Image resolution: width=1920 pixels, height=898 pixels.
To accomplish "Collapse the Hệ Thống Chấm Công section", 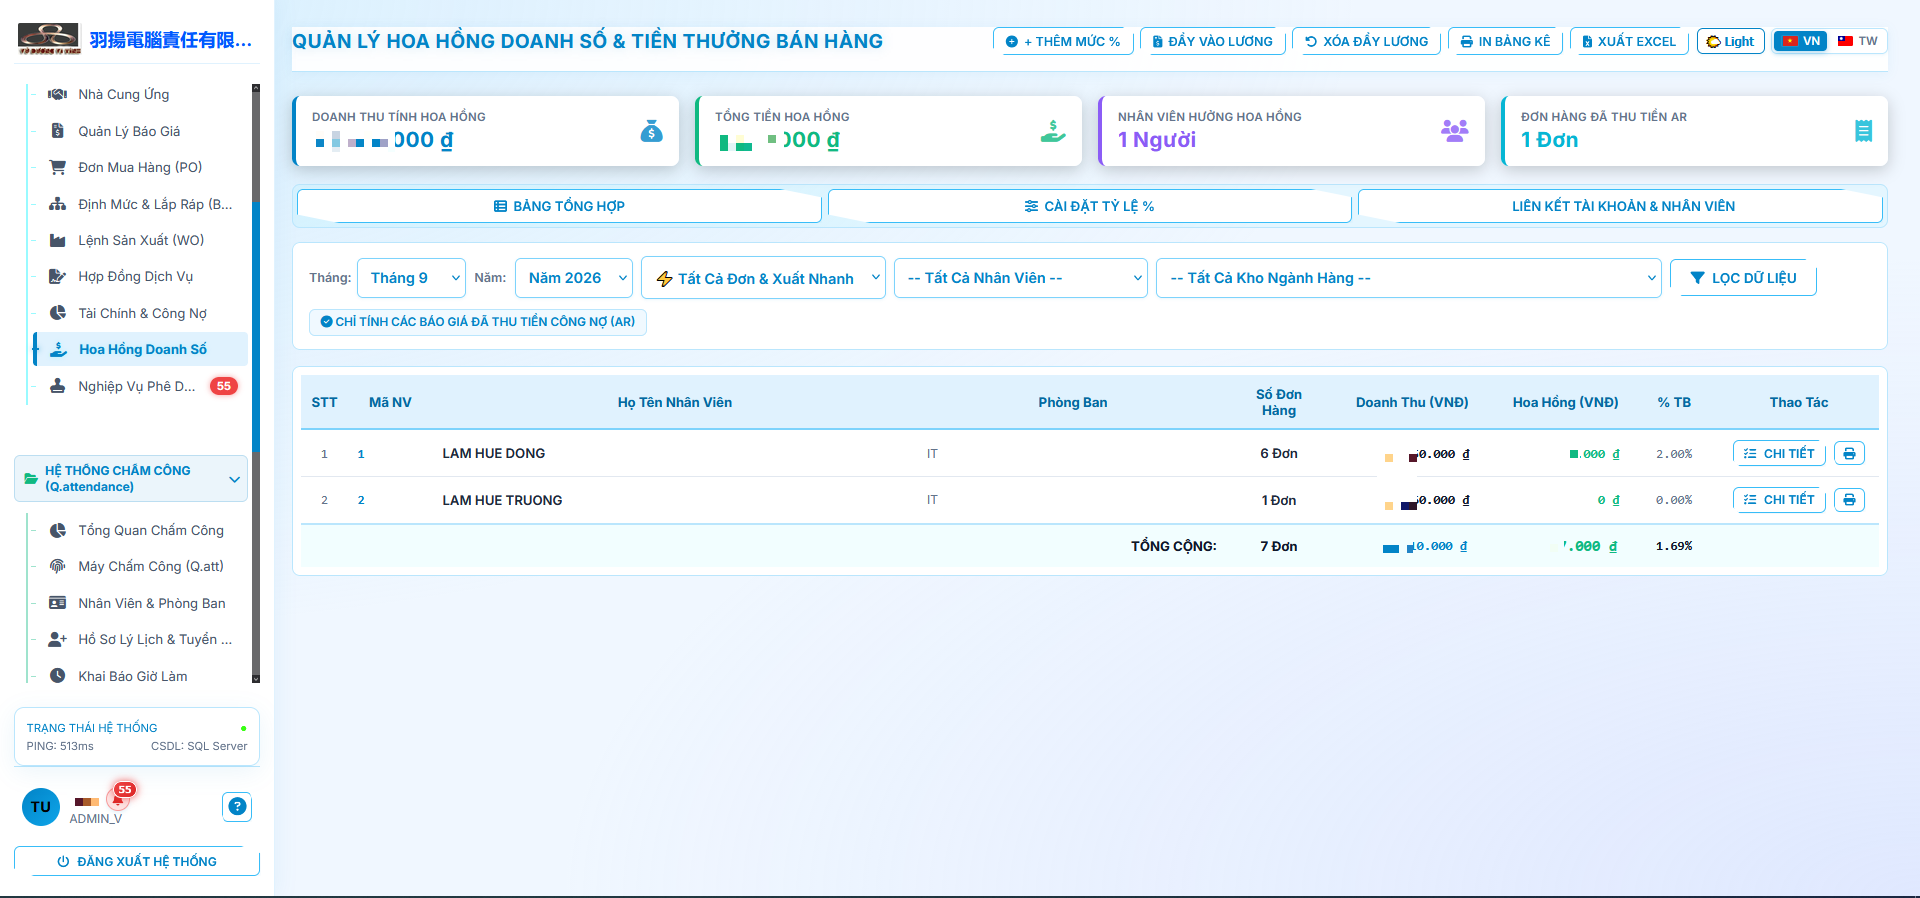I will pos(131,479).
